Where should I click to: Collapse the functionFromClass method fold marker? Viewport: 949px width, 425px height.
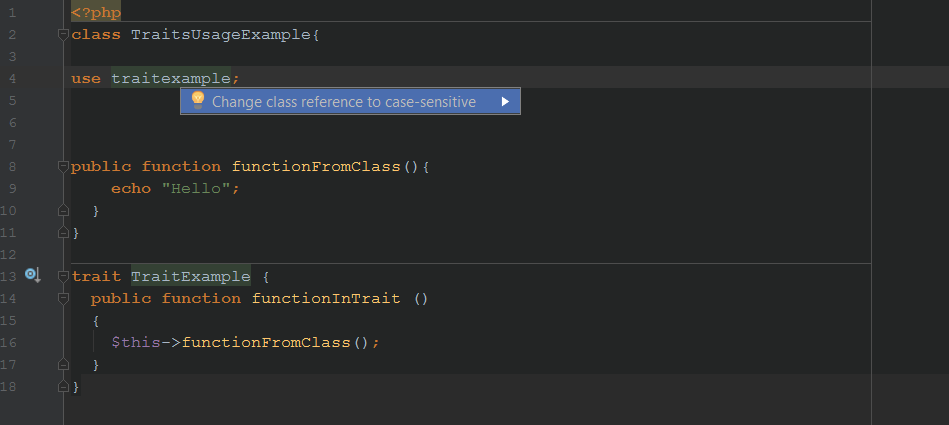point(63,166)
